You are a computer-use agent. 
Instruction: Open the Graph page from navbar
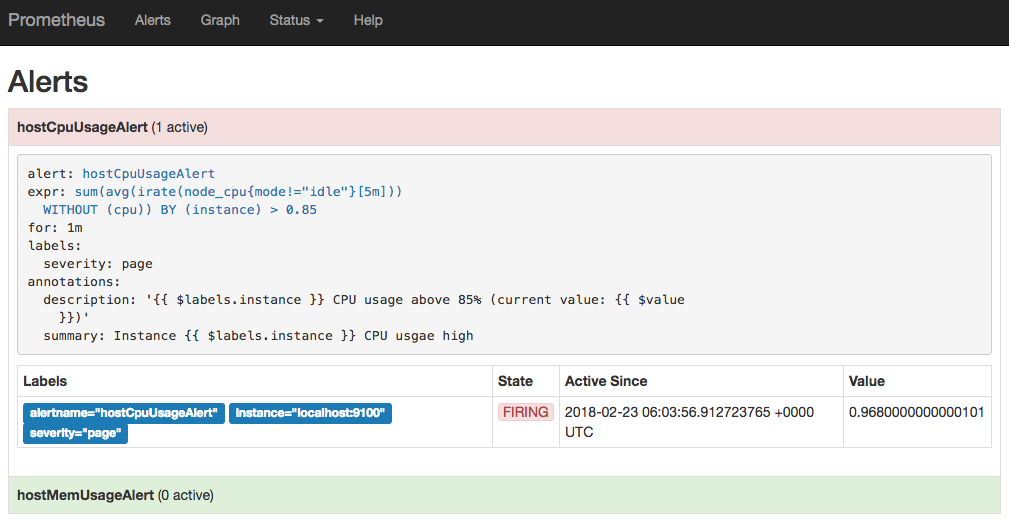click(x=220, y=20)
